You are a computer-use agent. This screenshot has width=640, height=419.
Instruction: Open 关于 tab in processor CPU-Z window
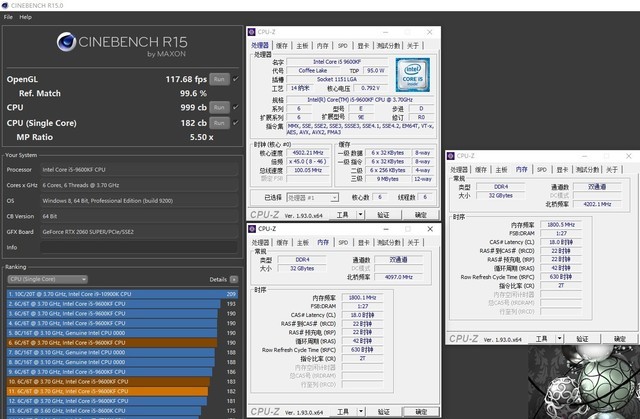click(x=413, y=46)
